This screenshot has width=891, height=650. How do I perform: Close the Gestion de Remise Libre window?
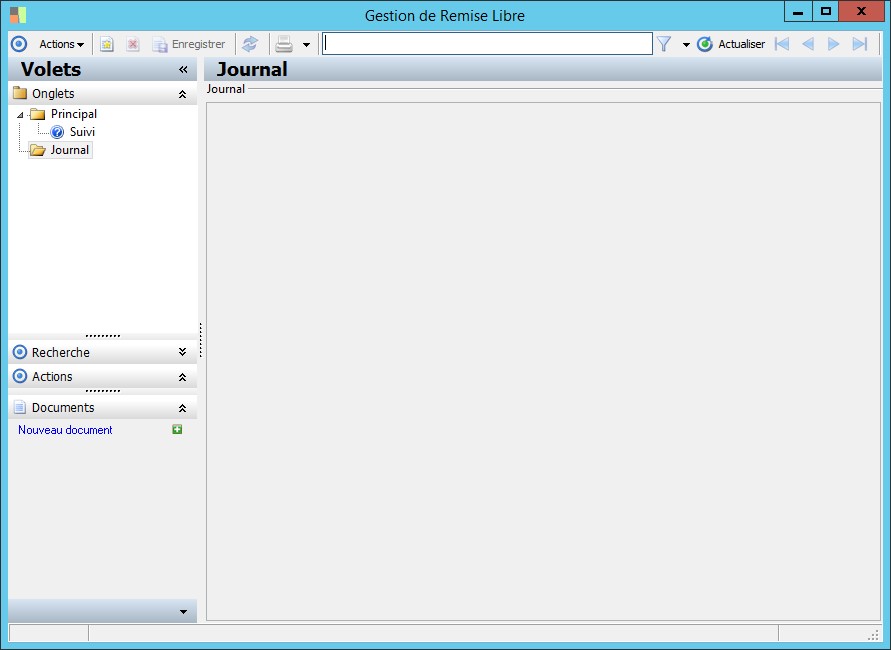tap(861, 12)
